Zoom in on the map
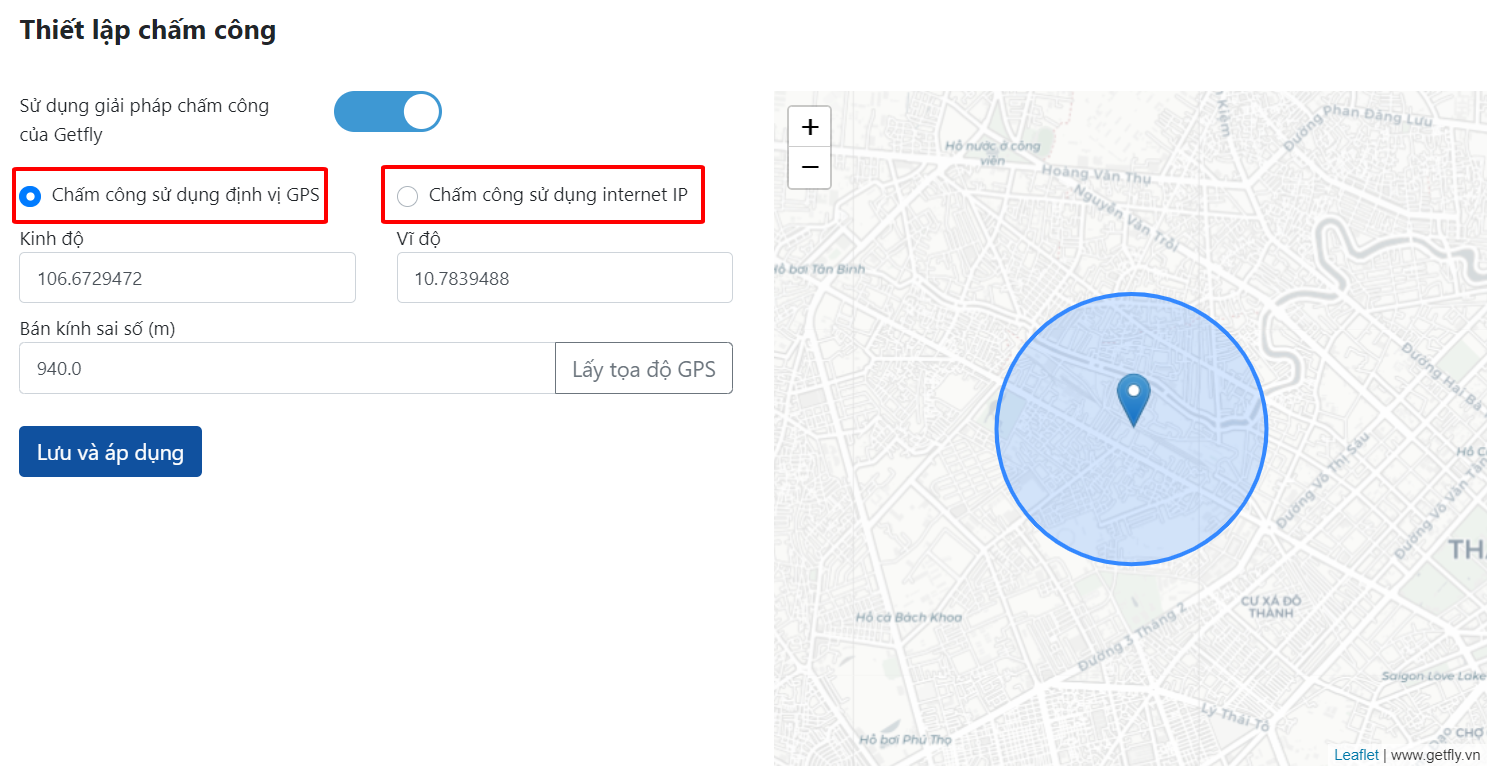1502x772 pixels. pyautogui.click(x=810, y=127)
